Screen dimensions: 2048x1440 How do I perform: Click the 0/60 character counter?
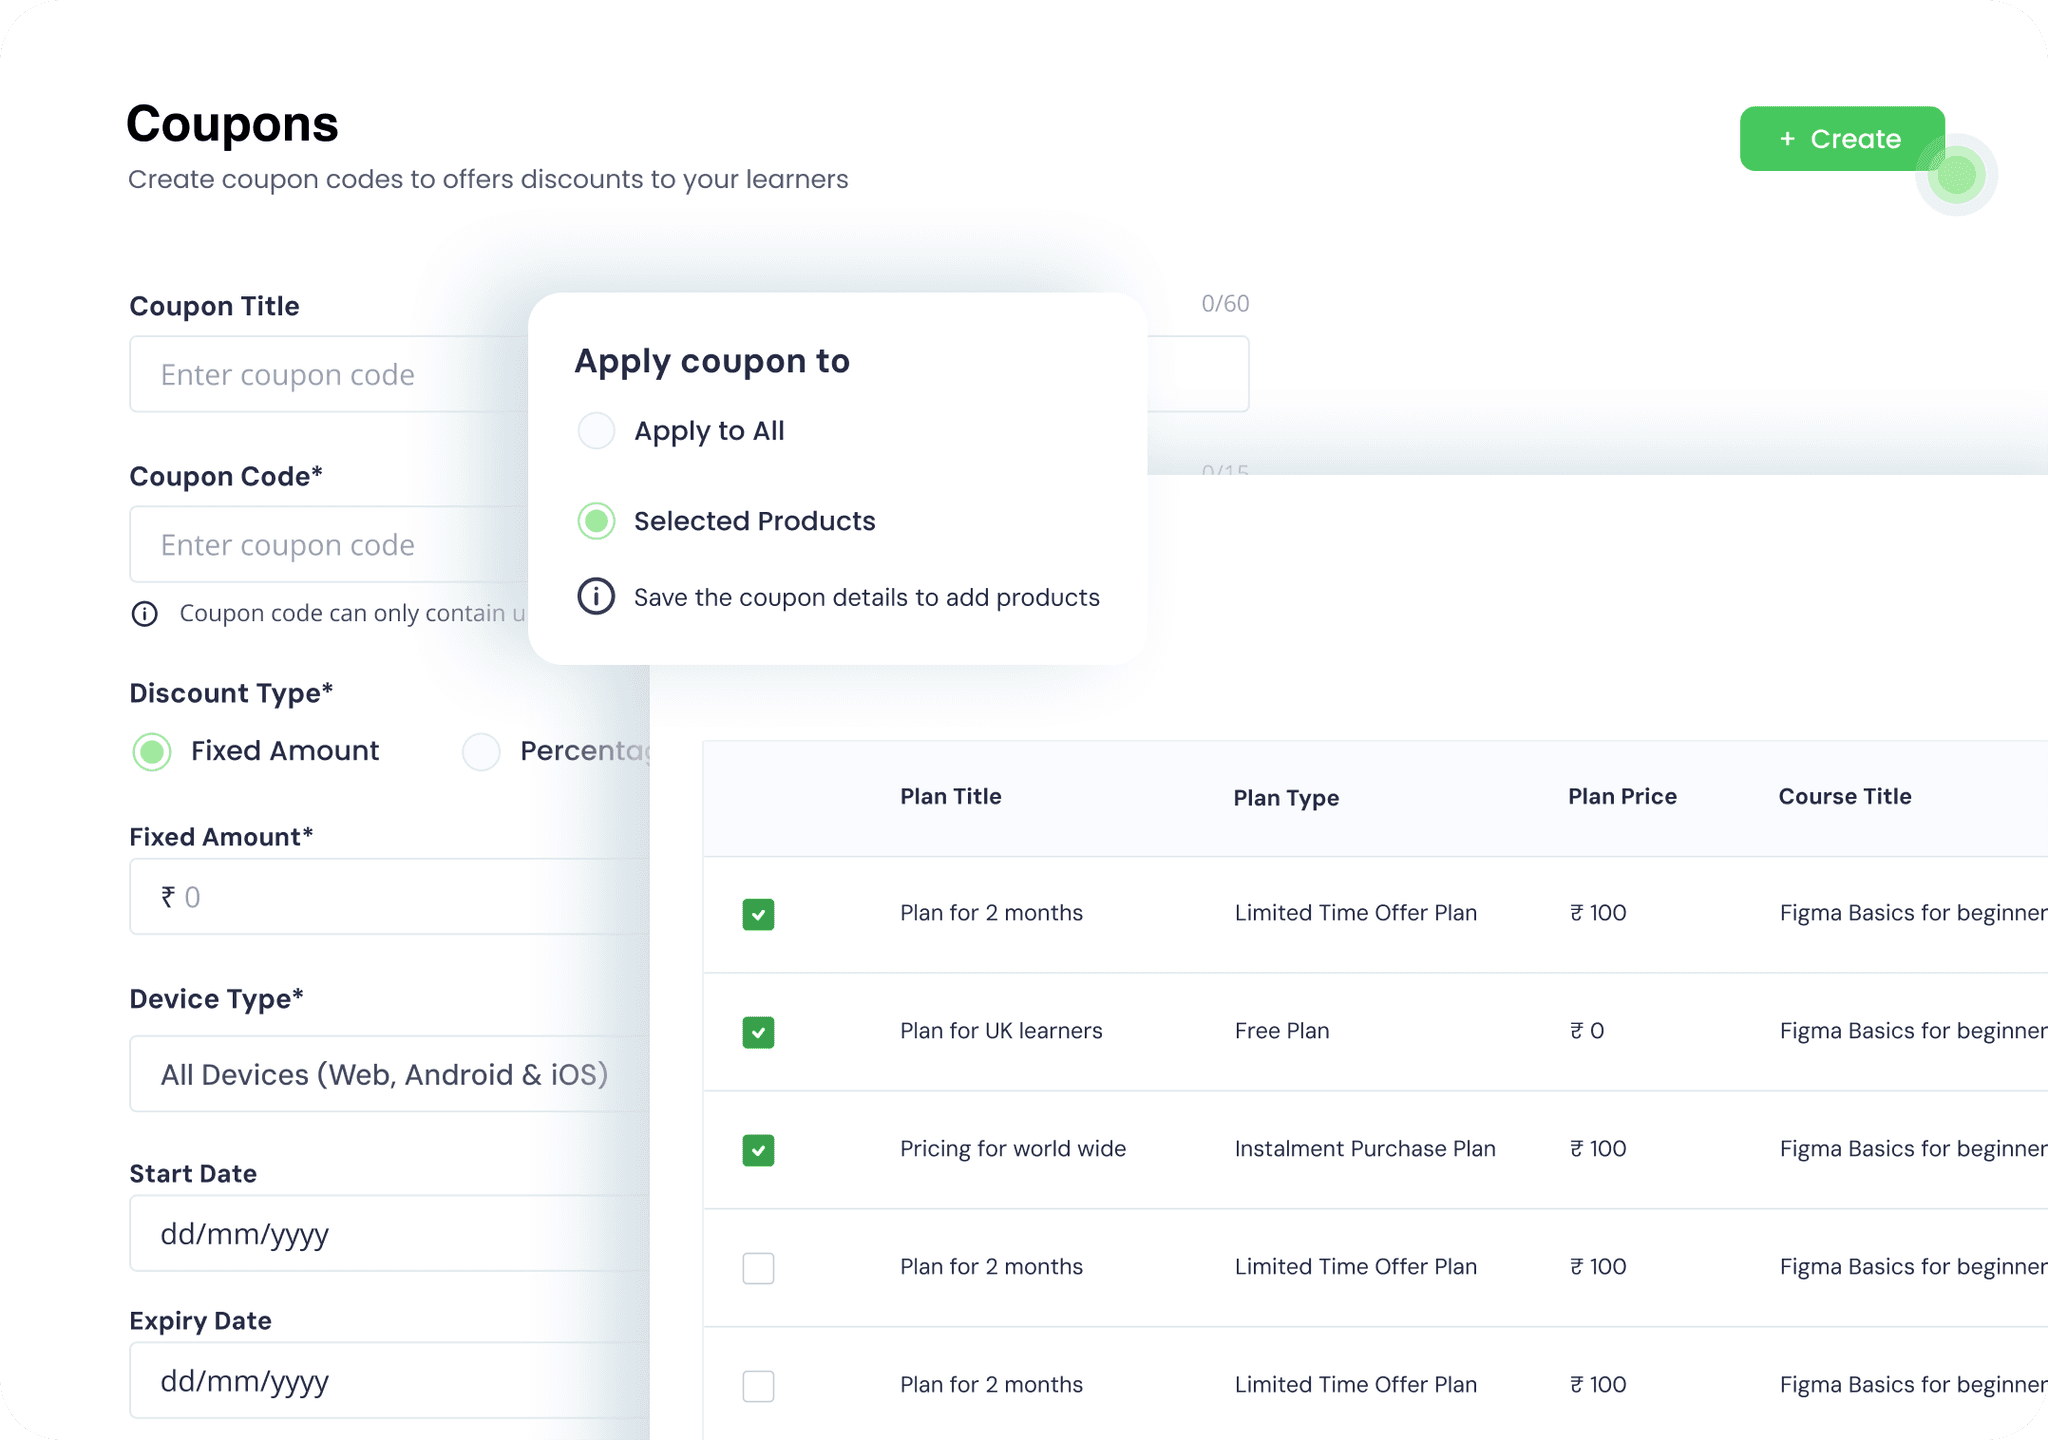1225,304
